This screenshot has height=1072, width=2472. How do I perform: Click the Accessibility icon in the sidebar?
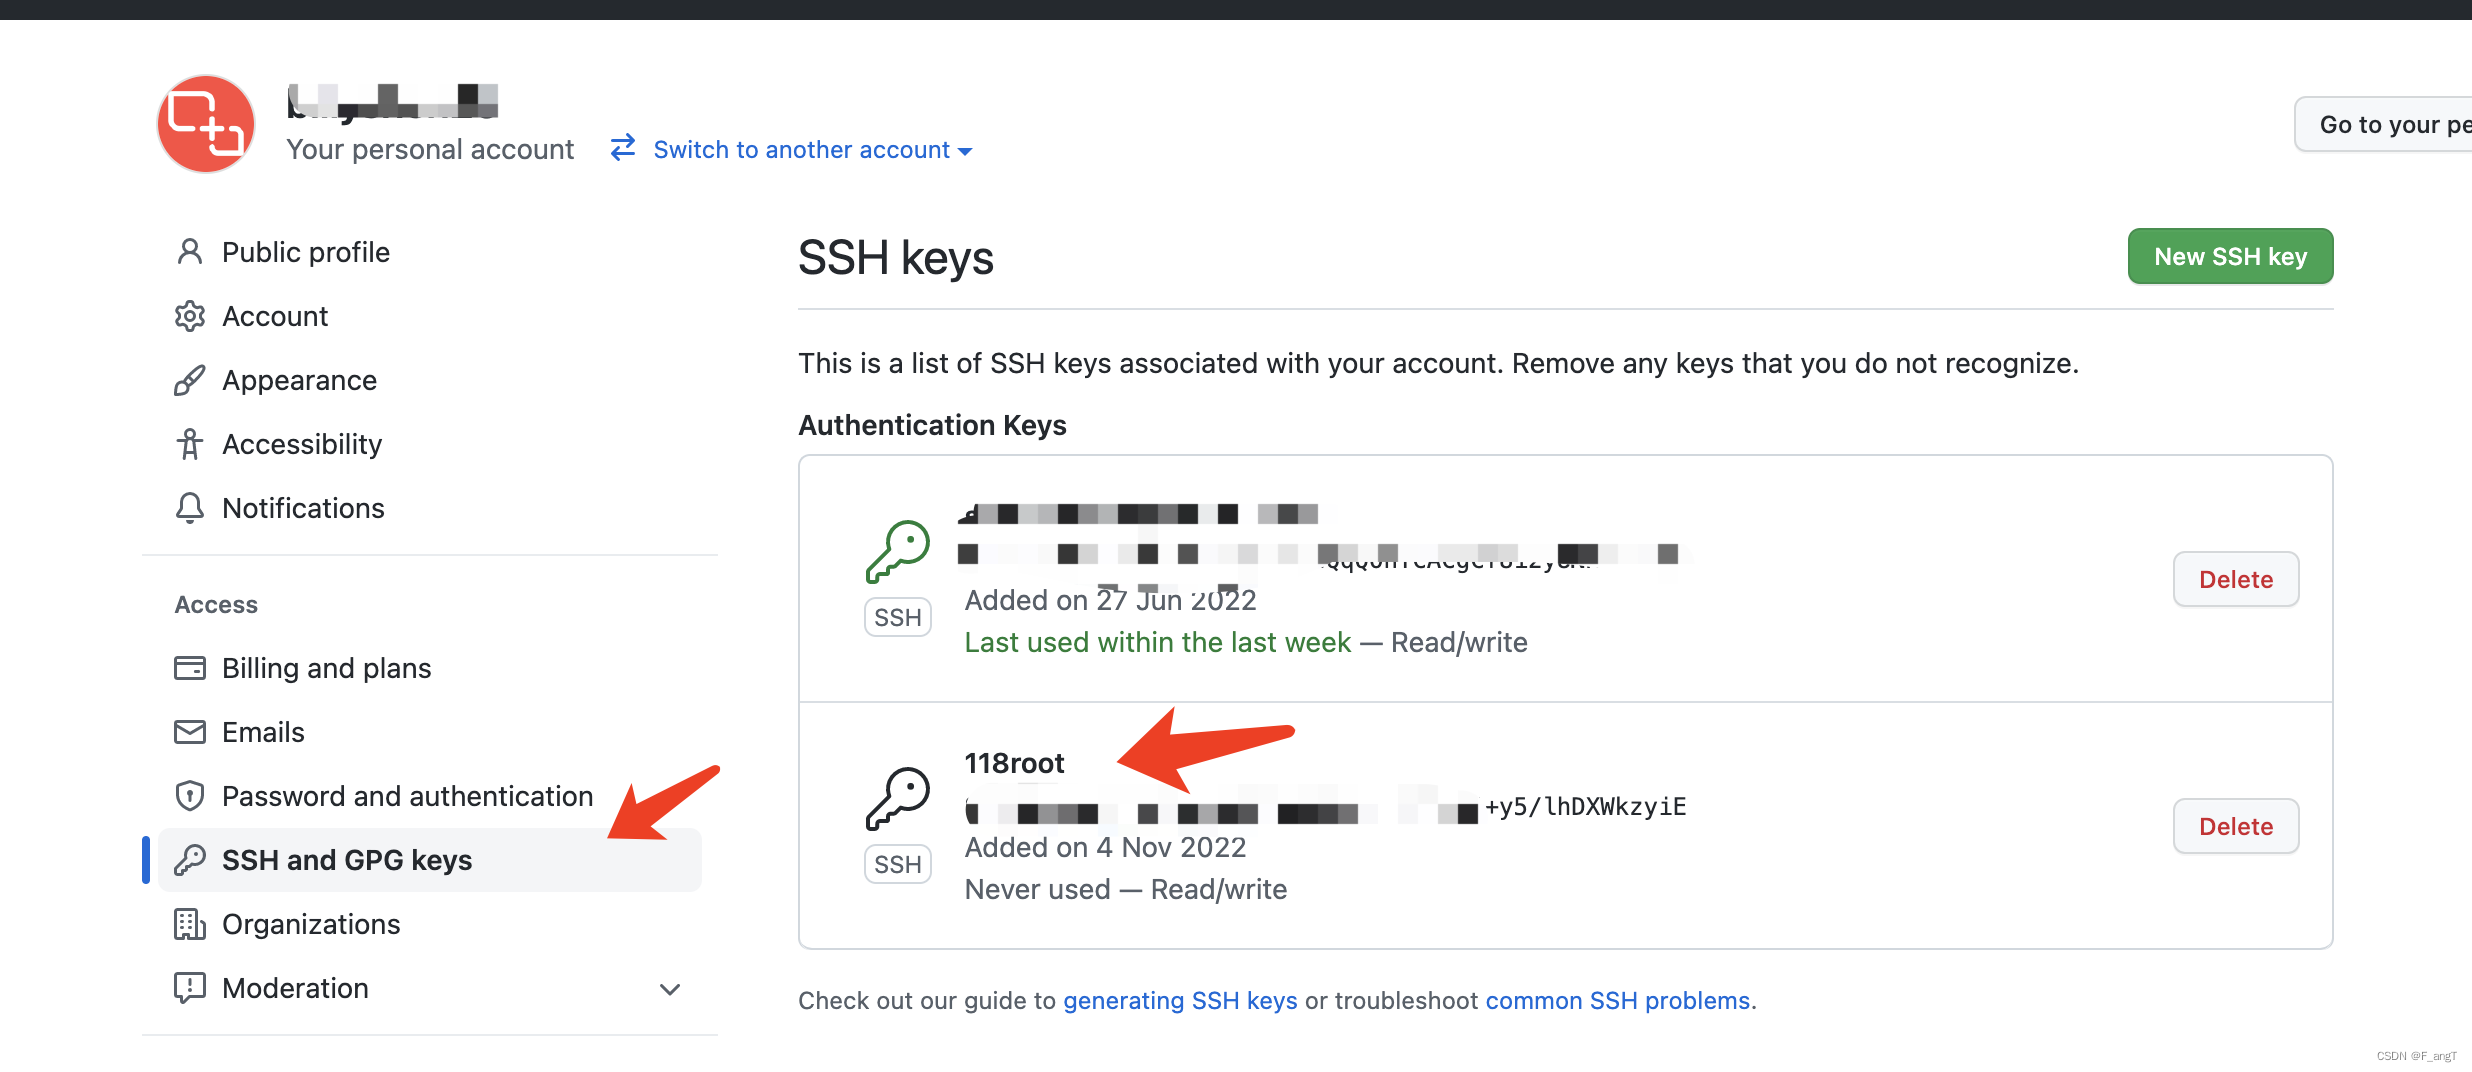189,444
